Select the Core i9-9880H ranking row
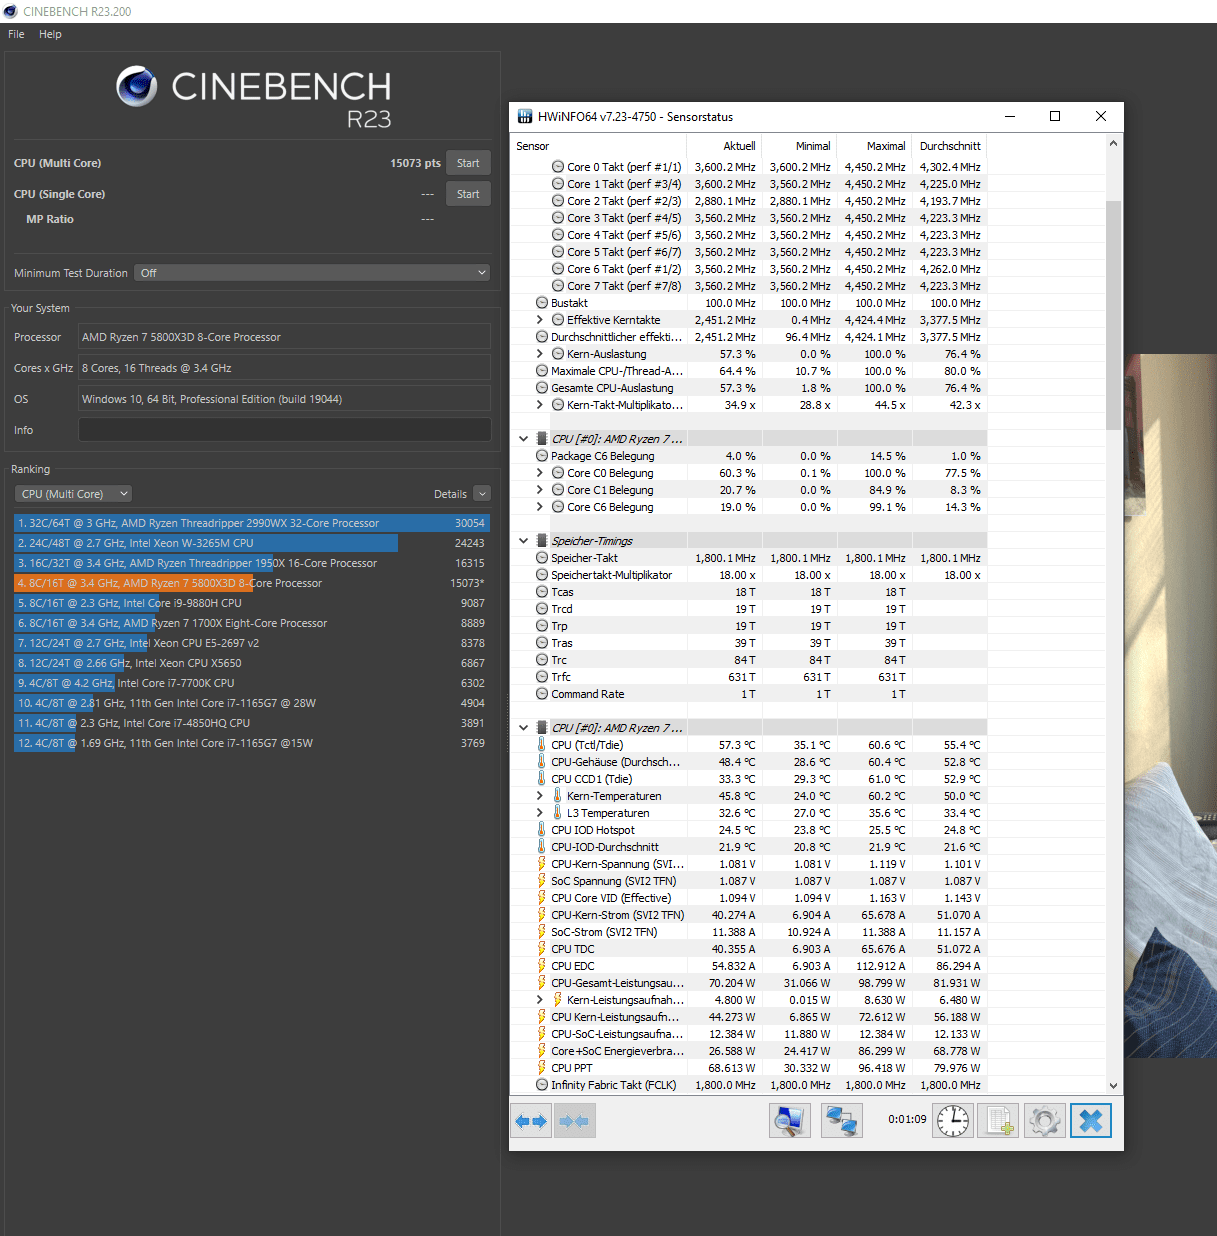The height and width of the screenshot is (1236, 1217). (252, 603)
